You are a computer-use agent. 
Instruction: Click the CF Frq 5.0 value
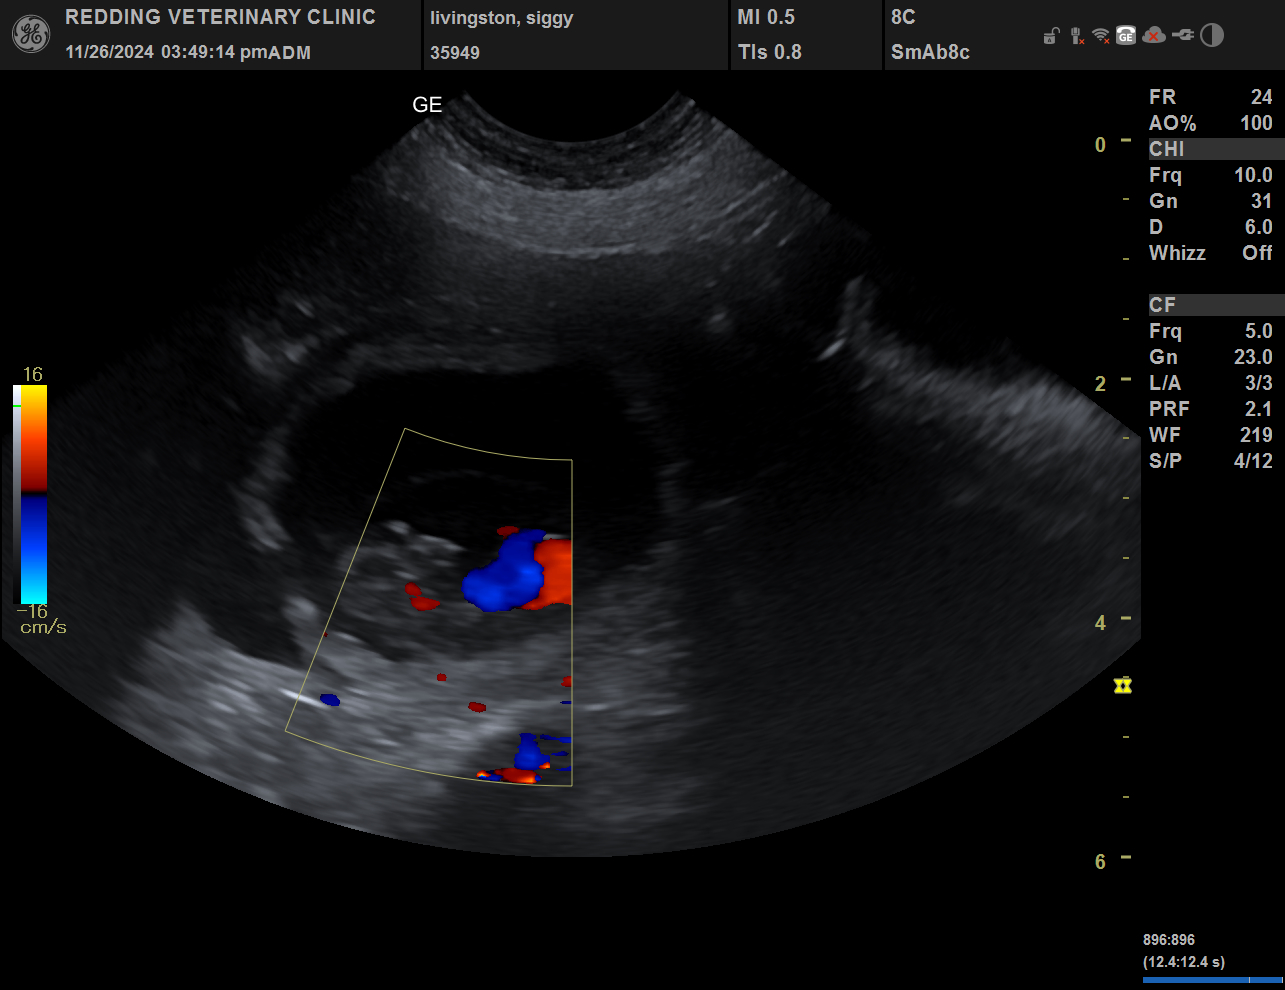(x=1210, y=331)
